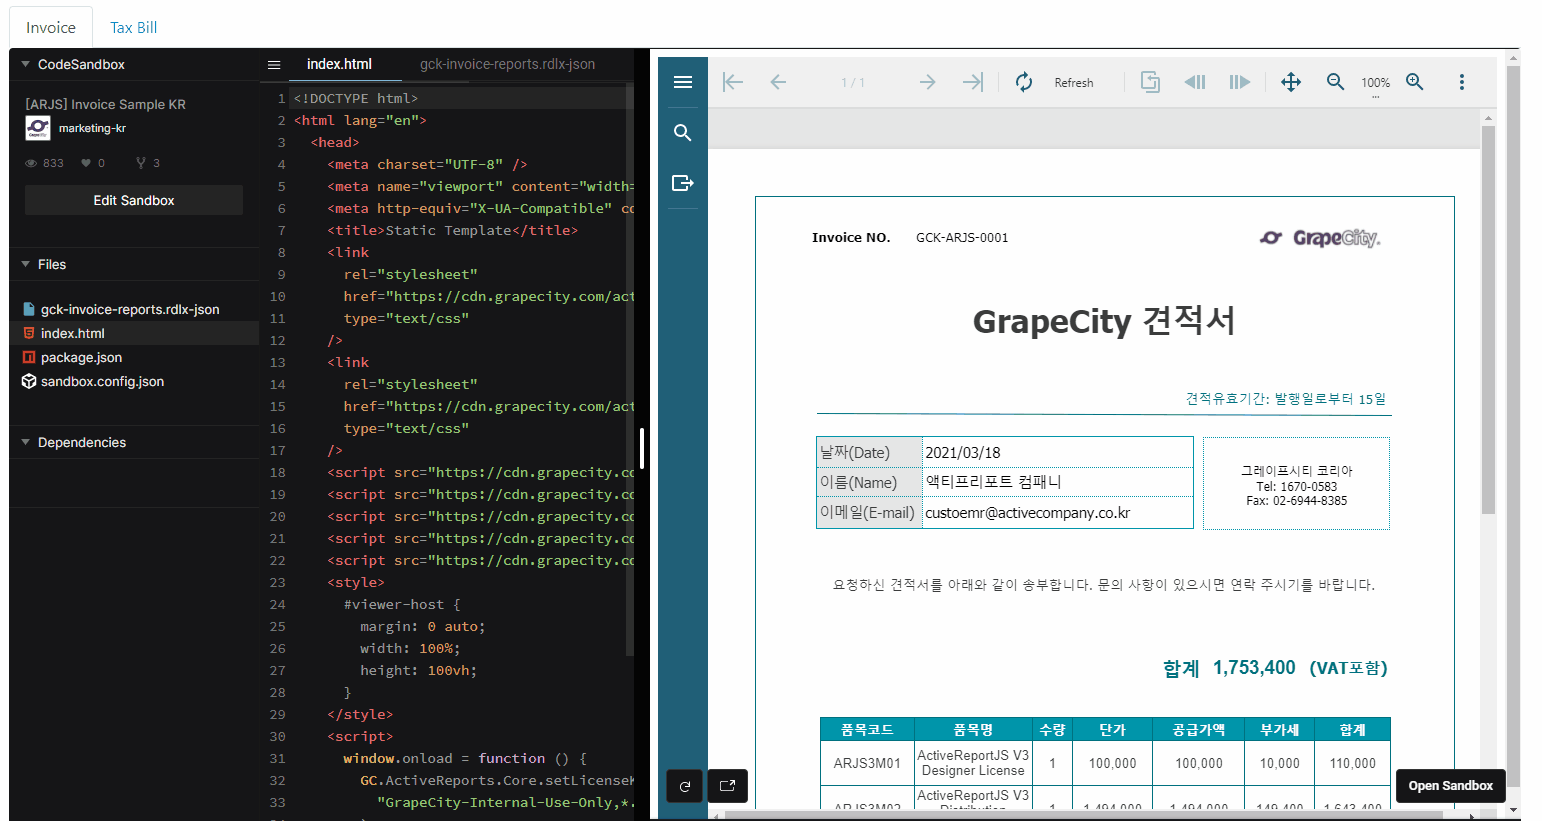
Task: Click the outer page scrollbar thumb
Action: tap(1513, 427)
